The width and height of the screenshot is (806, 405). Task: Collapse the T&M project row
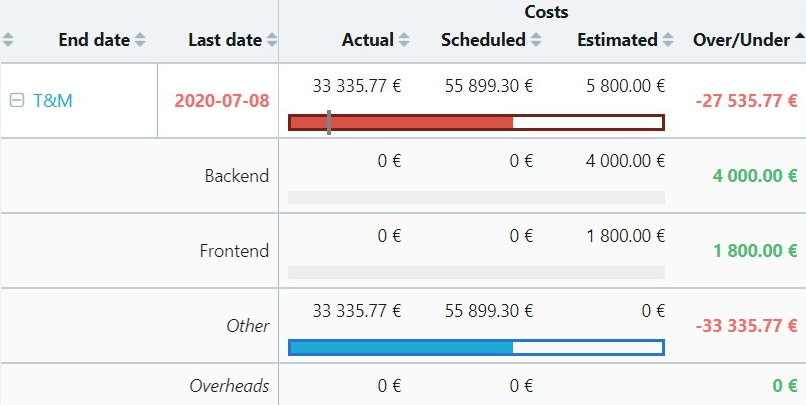tap(17, 101)
